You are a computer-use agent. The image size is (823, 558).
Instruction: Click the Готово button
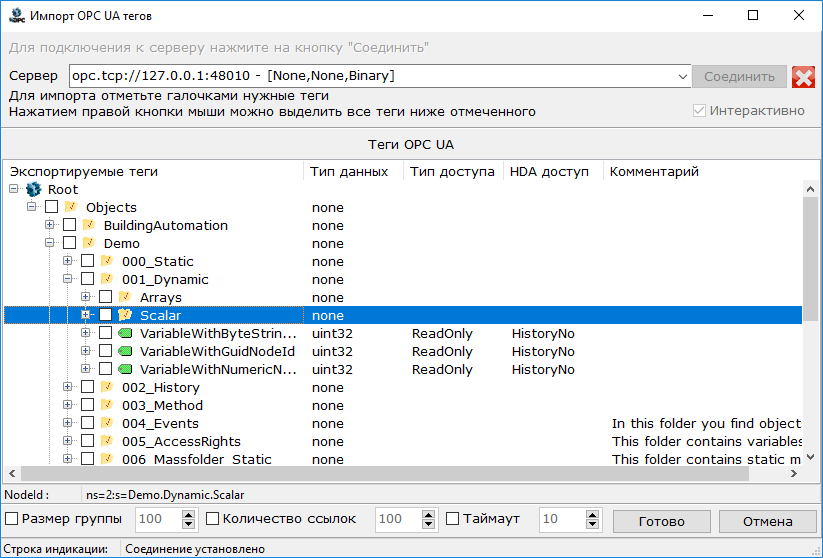(x=661, y=521)
